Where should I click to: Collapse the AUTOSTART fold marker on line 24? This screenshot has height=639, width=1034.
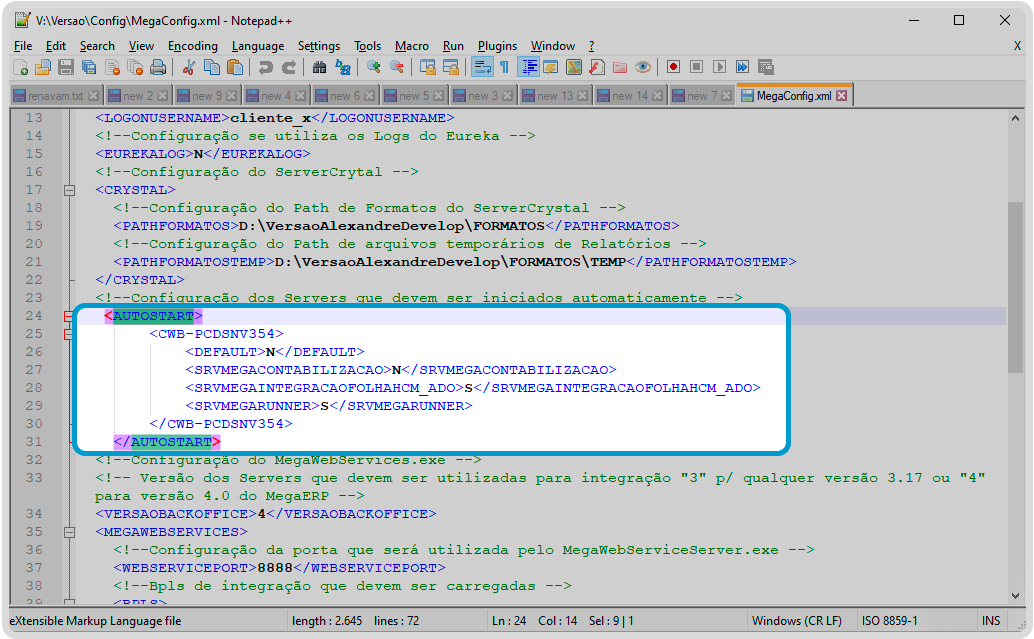pos(69,316)
